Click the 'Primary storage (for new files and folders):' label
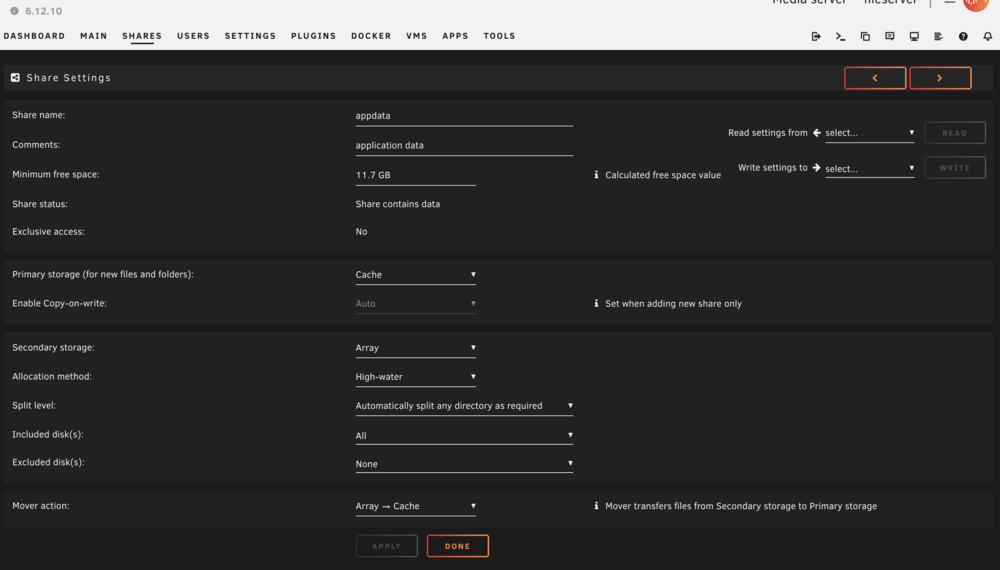The height and width of the screenshot is (570, 1000). click(103, 274)
